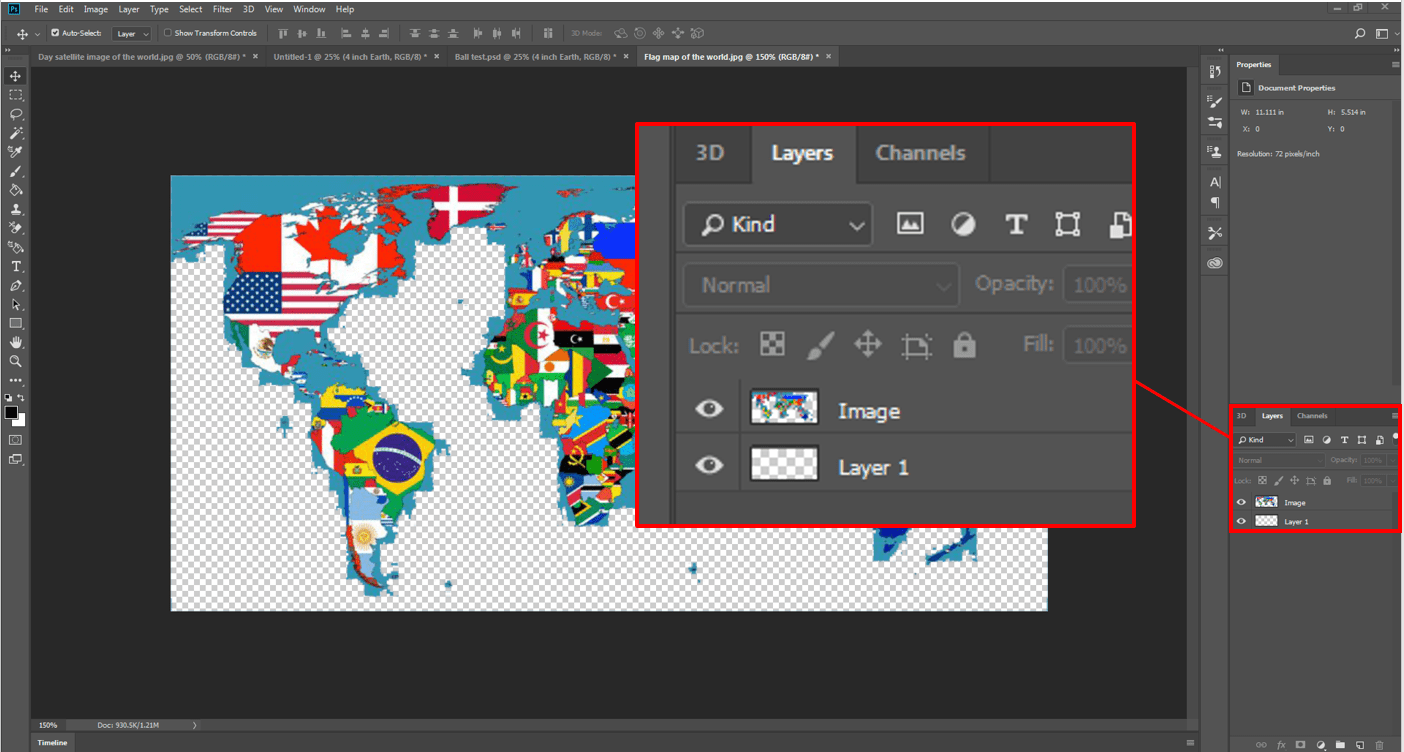Hide the Image layer in docked Layers panel

tap(1242, 502)
